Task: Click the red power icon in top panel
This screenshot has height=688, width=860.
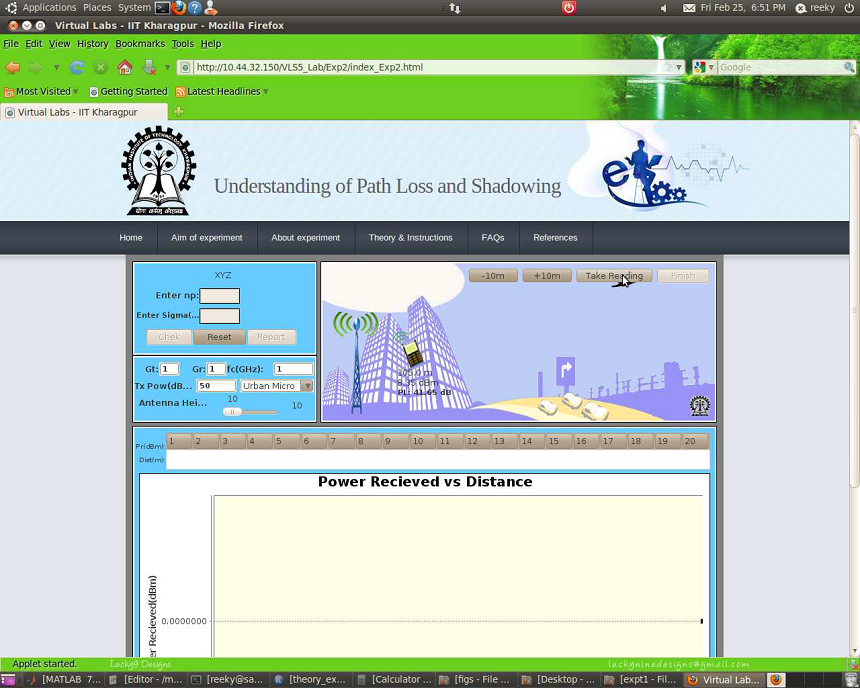Action: pyautogui.click(x=568, y=8)
